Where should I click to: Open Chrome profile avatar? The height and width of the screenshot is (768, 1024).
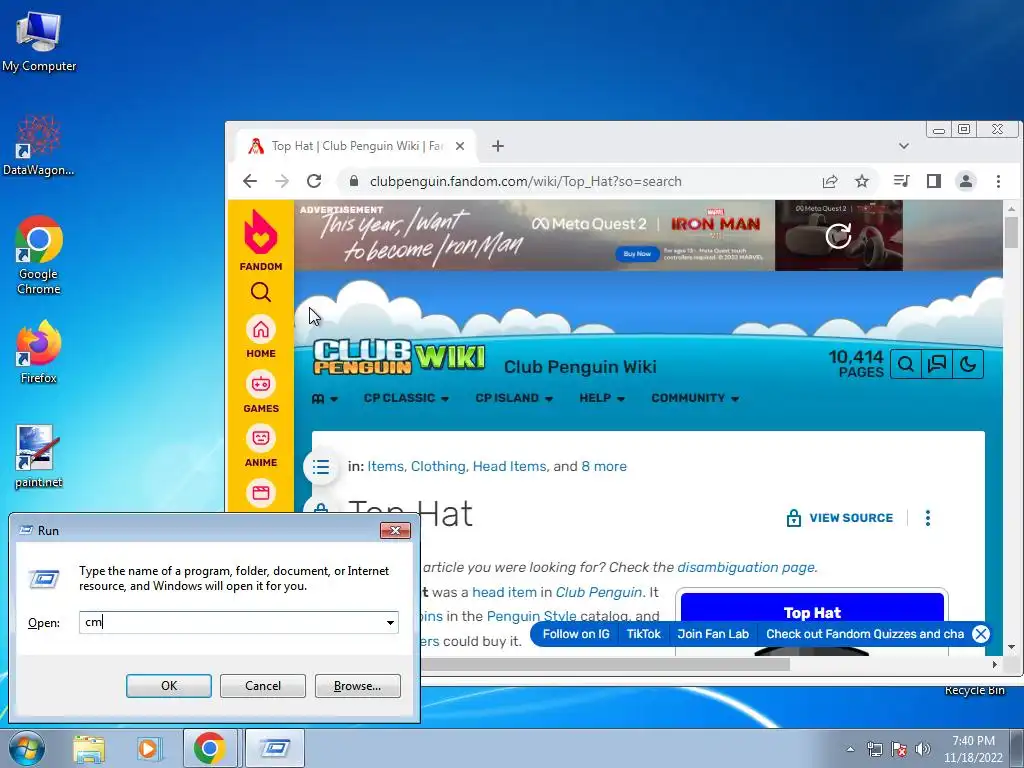tap(966, 181)
